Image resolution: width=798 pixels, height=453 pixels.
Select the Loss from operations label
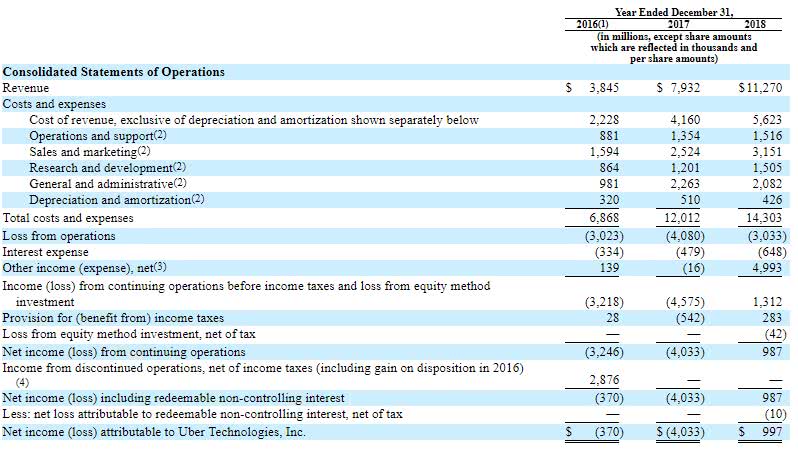59,236
